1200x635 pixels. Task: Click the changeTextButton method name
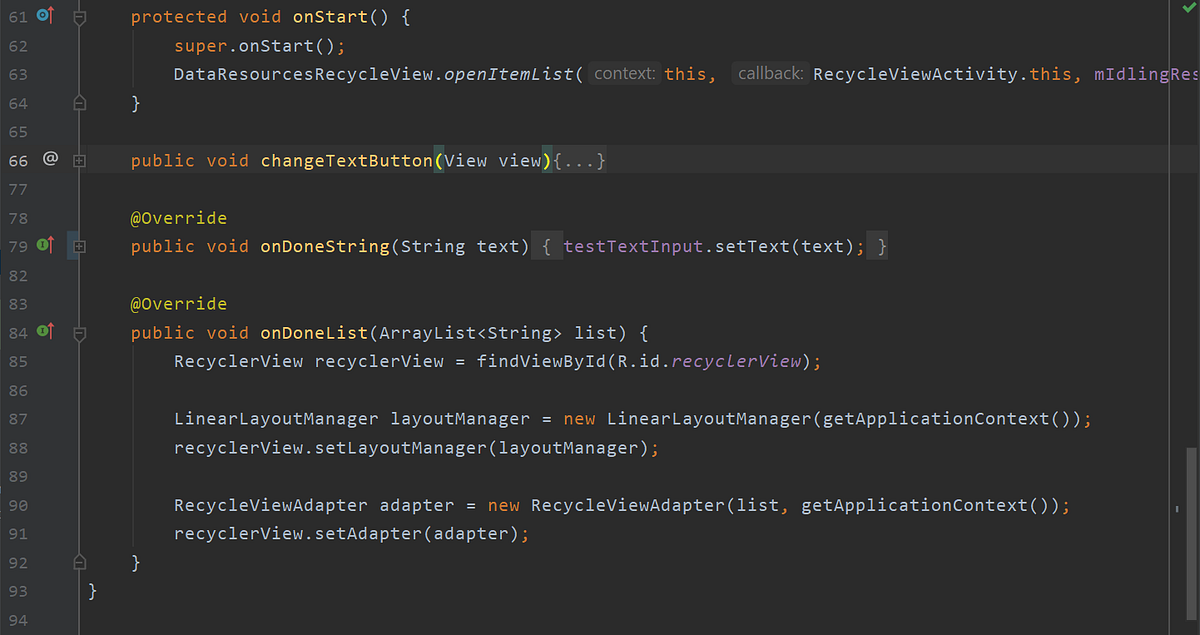pyautogui.click(x=345, y=159)
